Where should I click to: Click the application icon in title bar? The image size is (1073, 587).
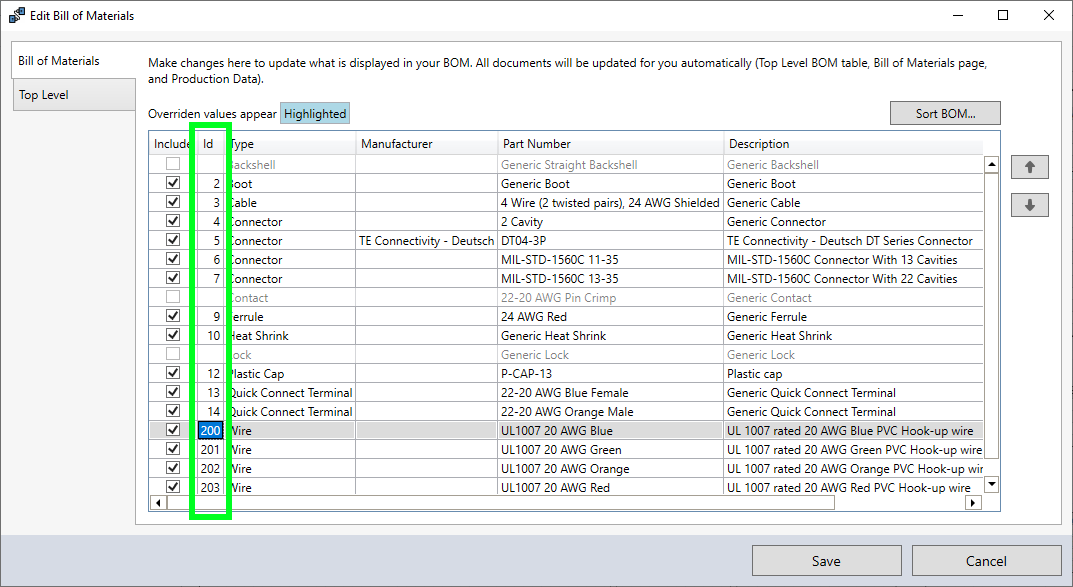16,15
